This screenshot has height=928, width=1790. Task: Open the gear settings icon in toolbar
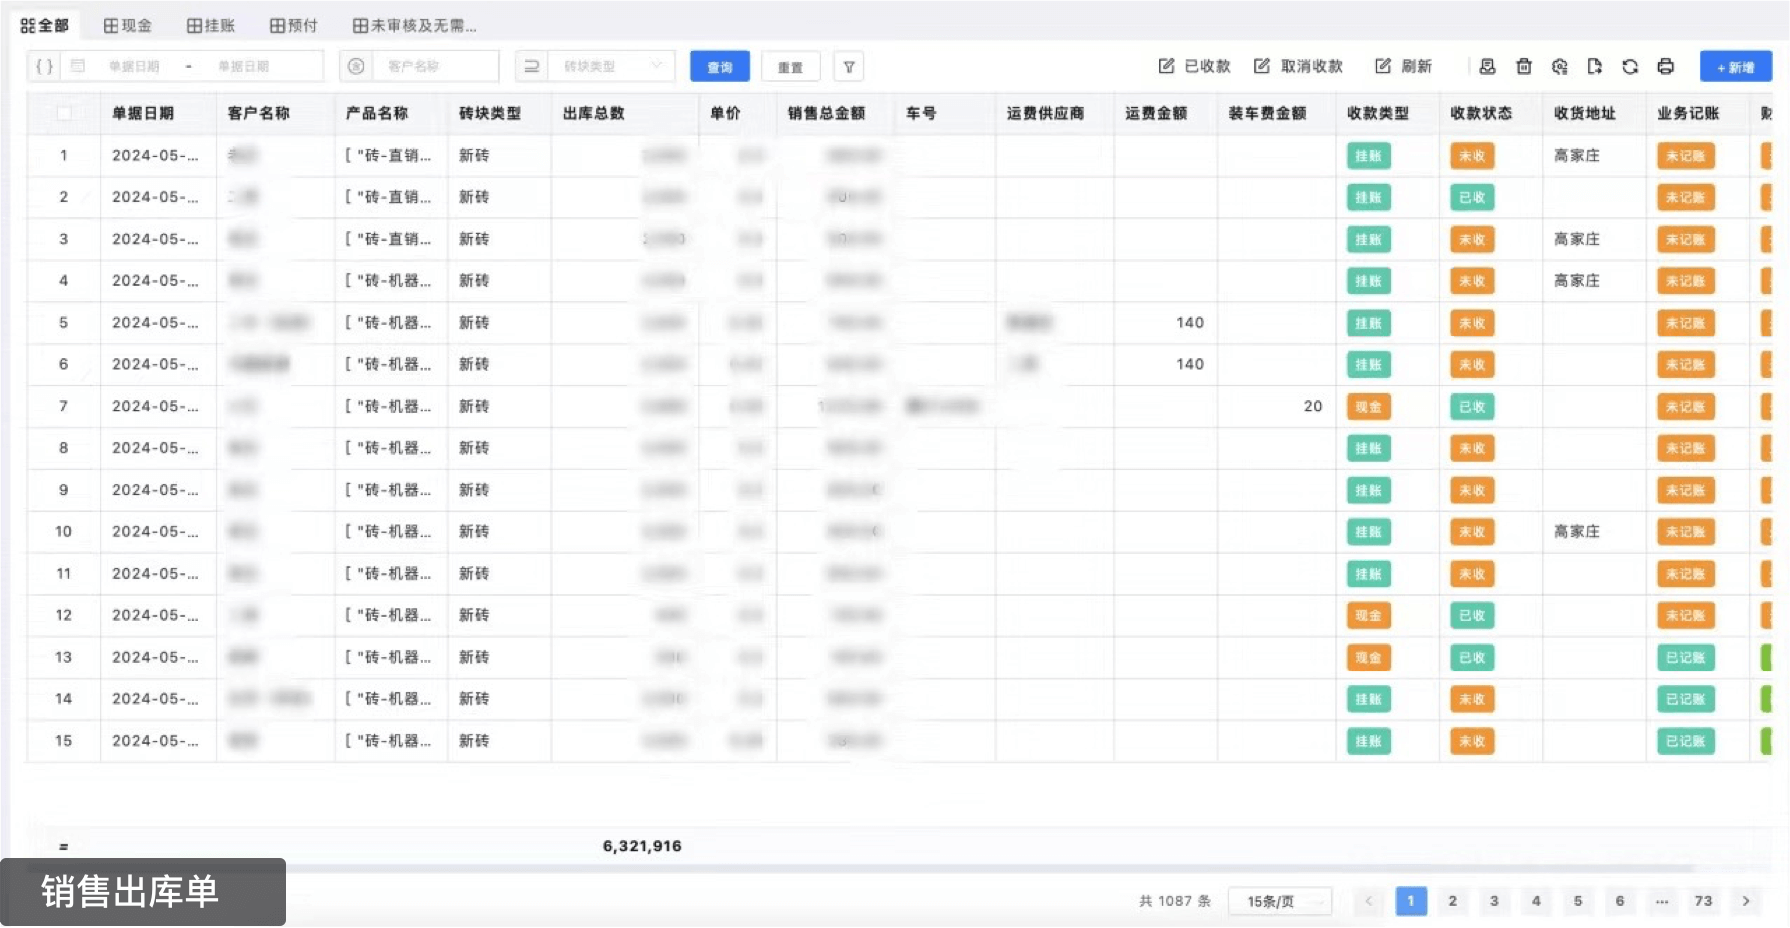[x=1559, y=66]
